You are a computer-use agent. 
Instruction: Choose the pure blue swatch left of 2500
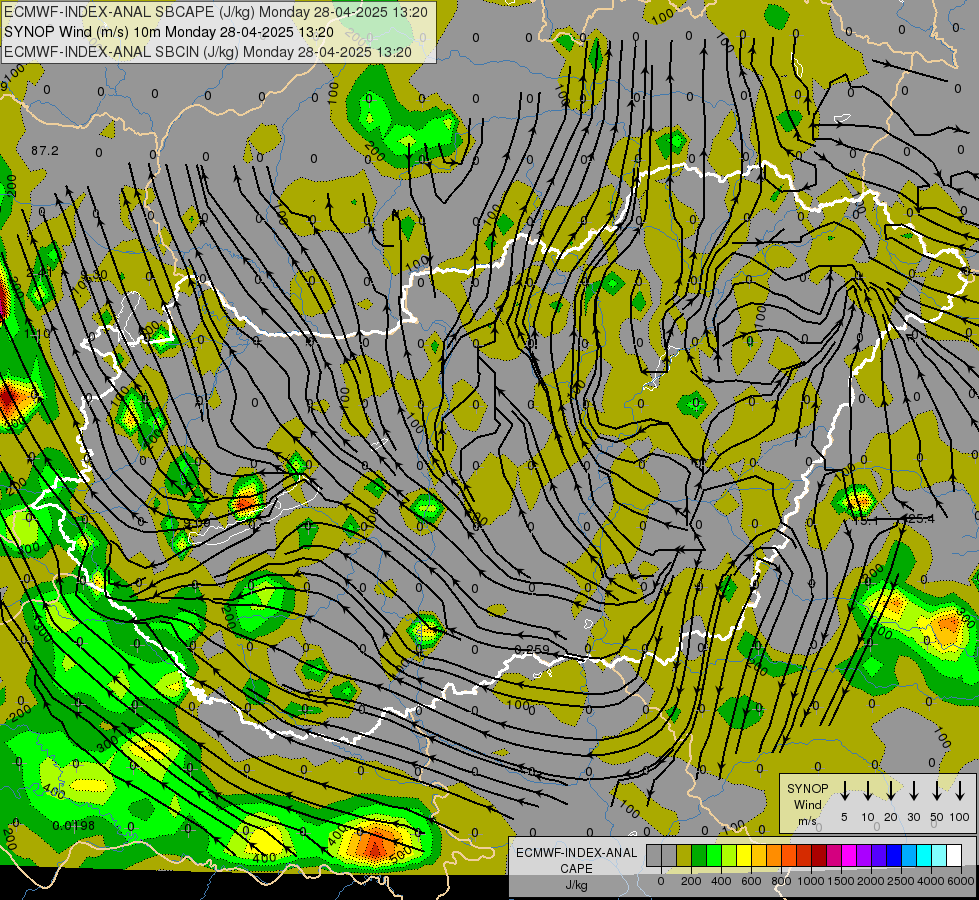pos(895,855)
